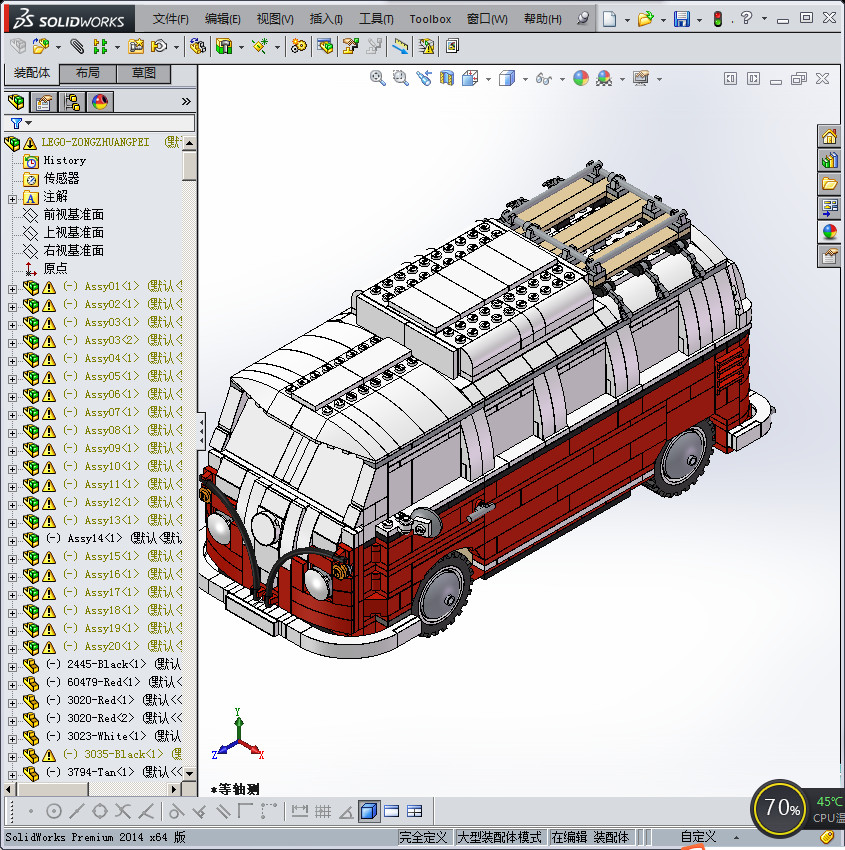Click the Hide/Show Items glasses icon
Screen dimensions: 845x850
pos(544,79)
